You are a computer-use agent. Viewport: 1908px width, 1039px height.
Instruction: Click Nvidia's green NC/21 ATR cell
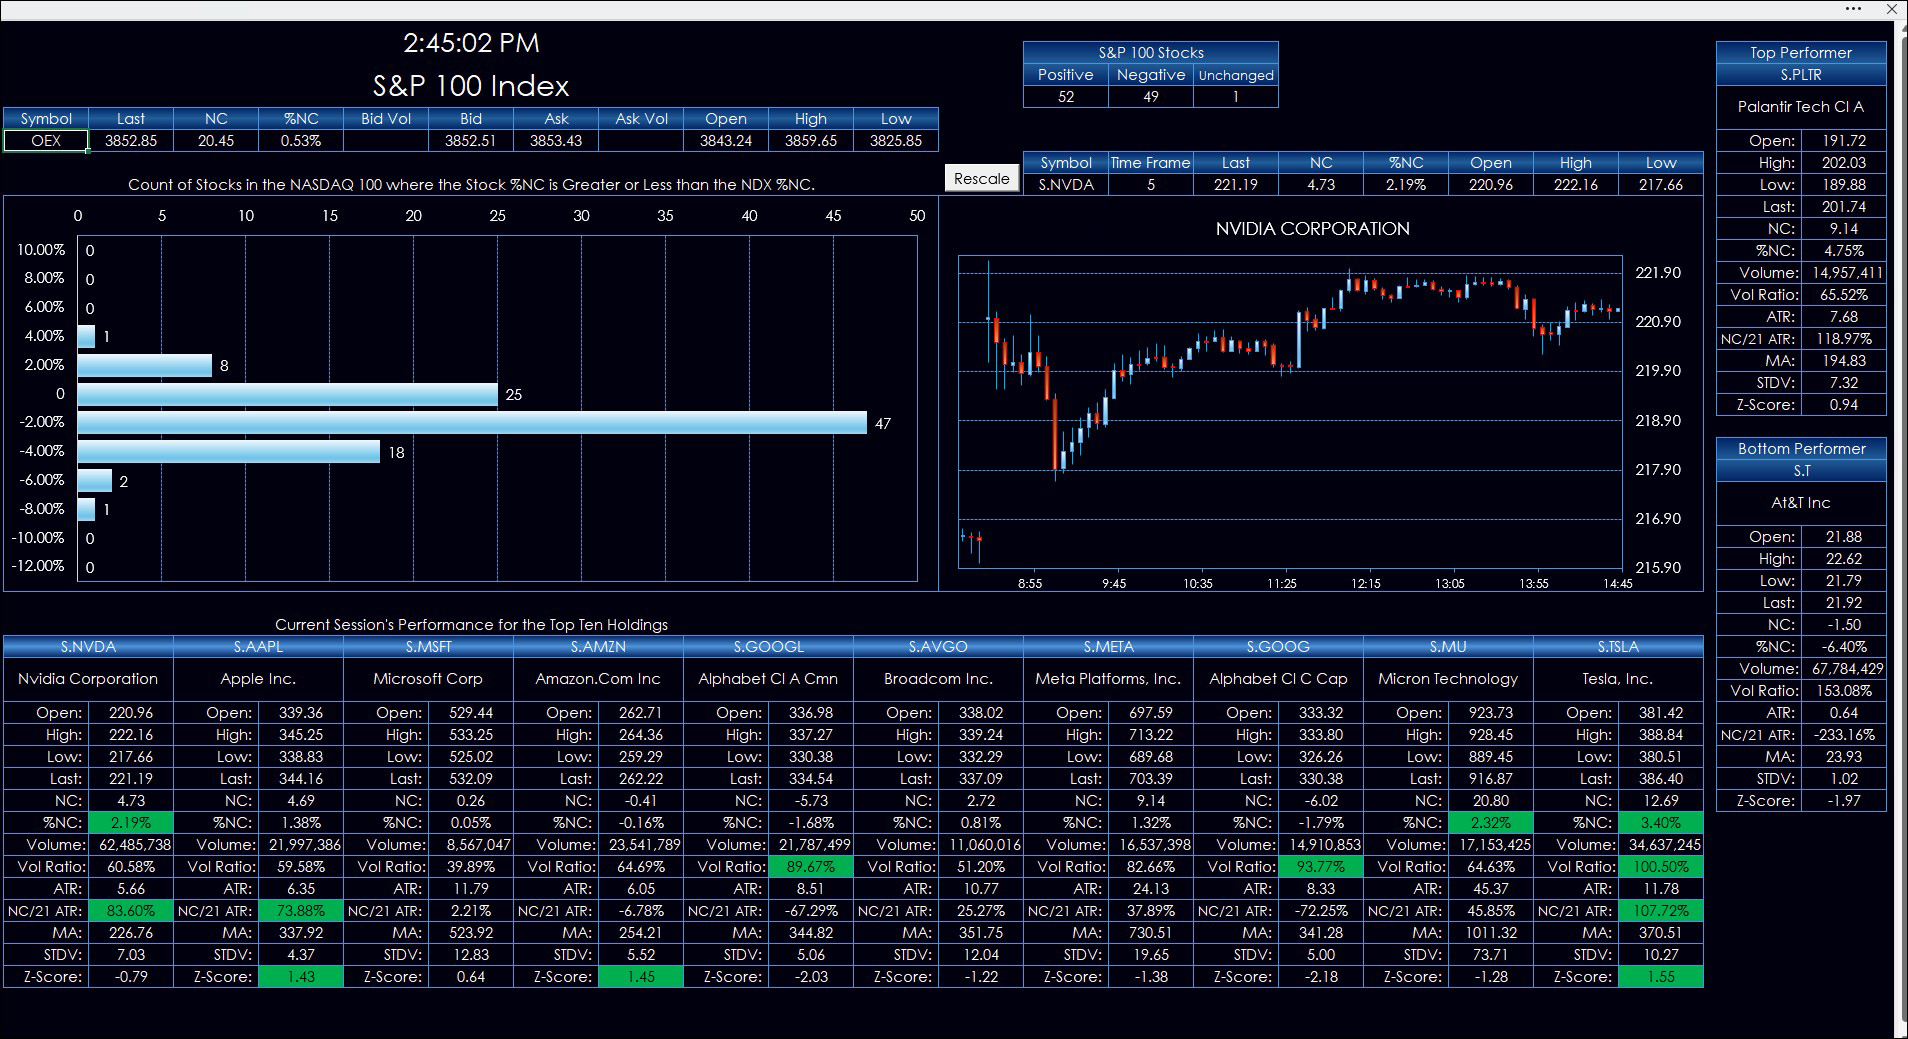(131, 911)
